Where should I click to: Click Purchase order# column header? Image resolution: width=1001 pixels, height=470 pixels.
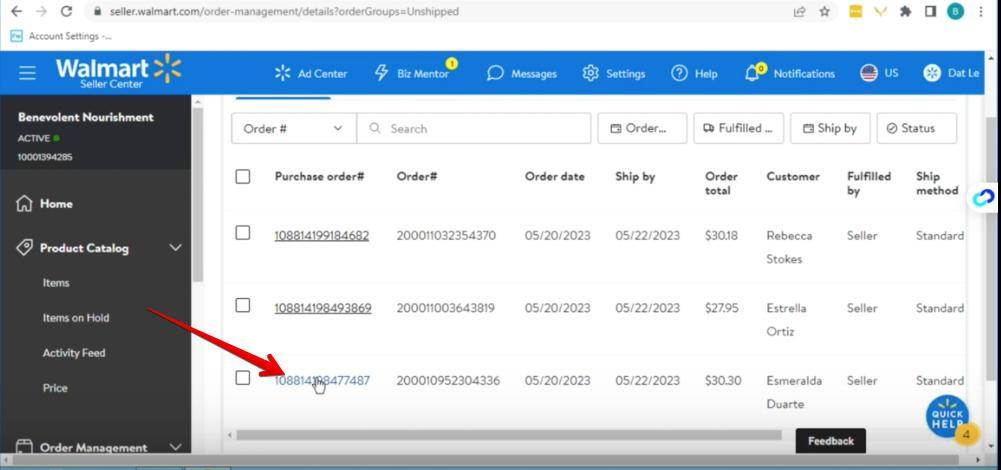tap(319, 176)
